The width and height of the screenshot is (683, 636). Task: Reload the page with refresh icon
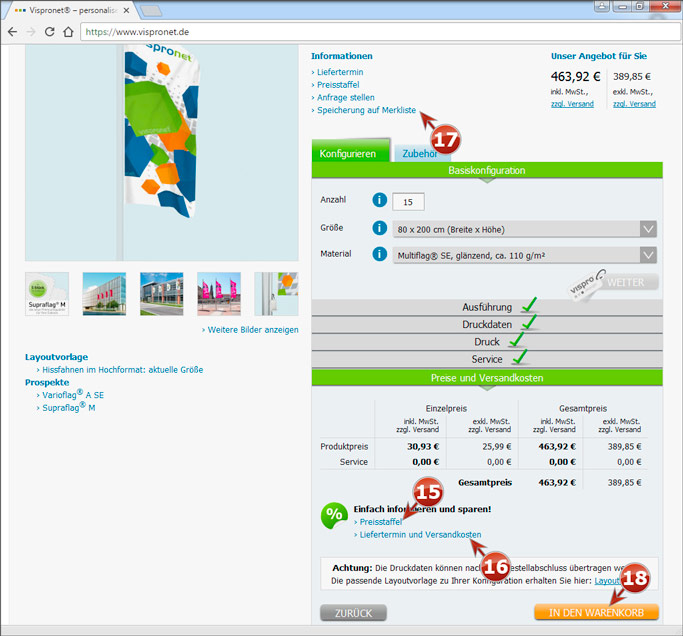pos(50,32)
